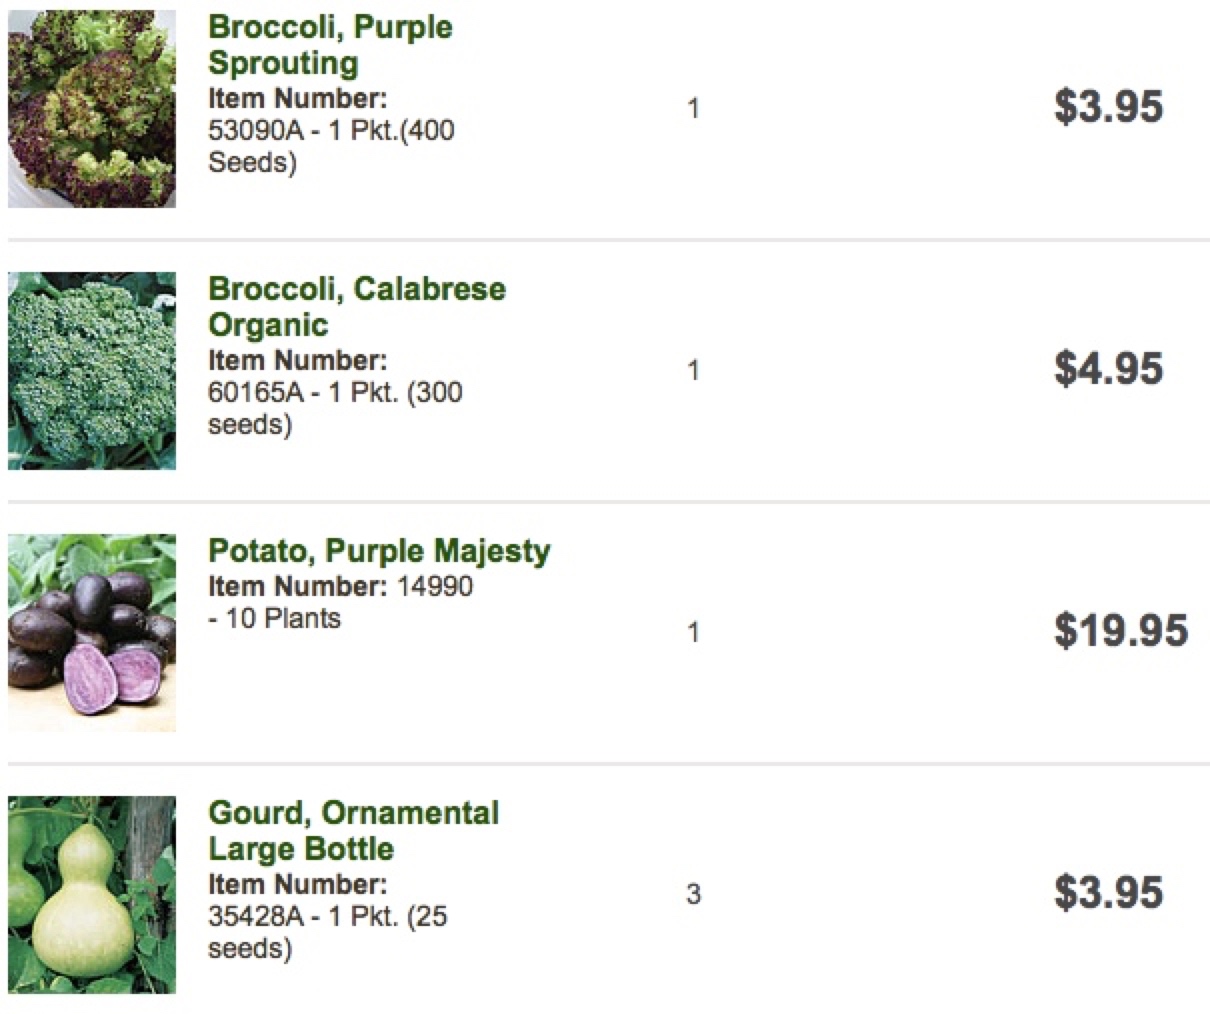The height and width of the screenshot is (1014, 1210).
Task: Click the $3.95 price of Purple Sprouting broccoli
Action: [1108, 107]
